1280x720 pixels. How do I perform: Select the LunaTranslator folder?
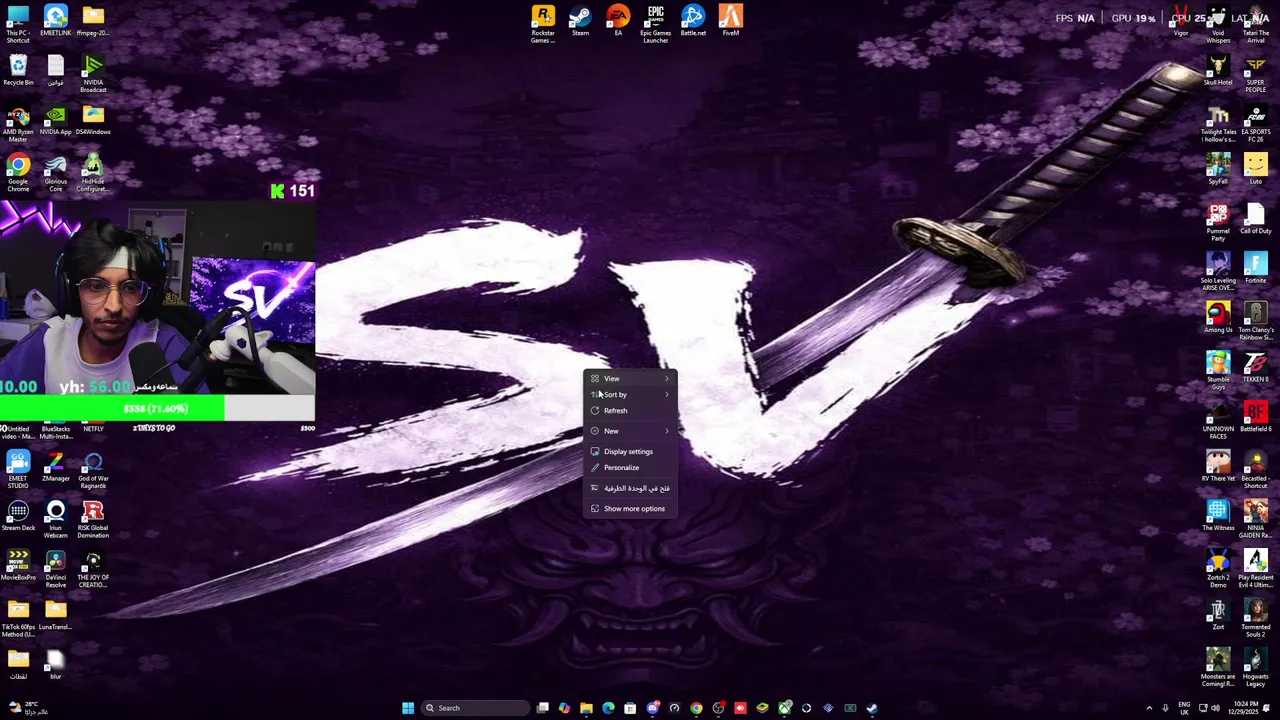56,615
